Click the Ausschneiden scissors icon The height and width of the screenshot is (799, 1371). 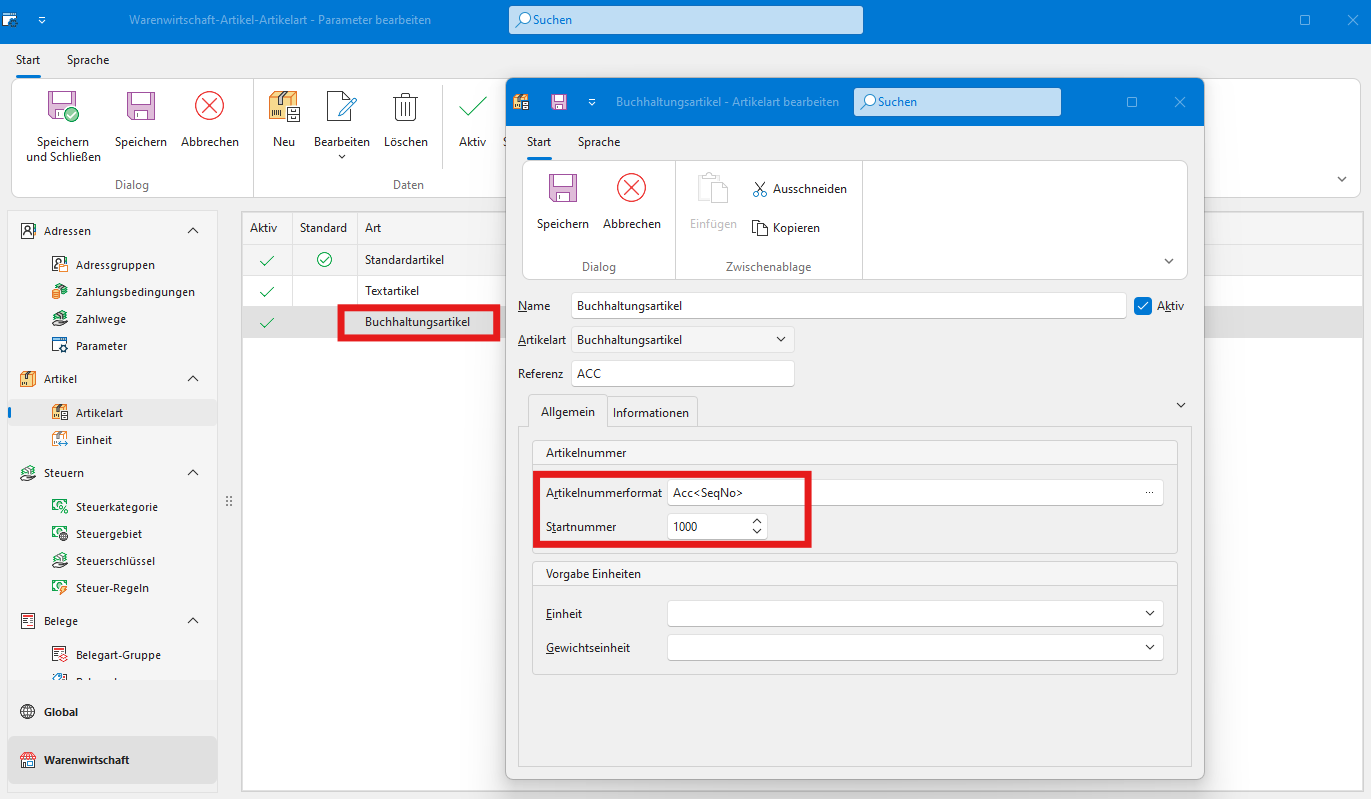[x=760, y=189]
